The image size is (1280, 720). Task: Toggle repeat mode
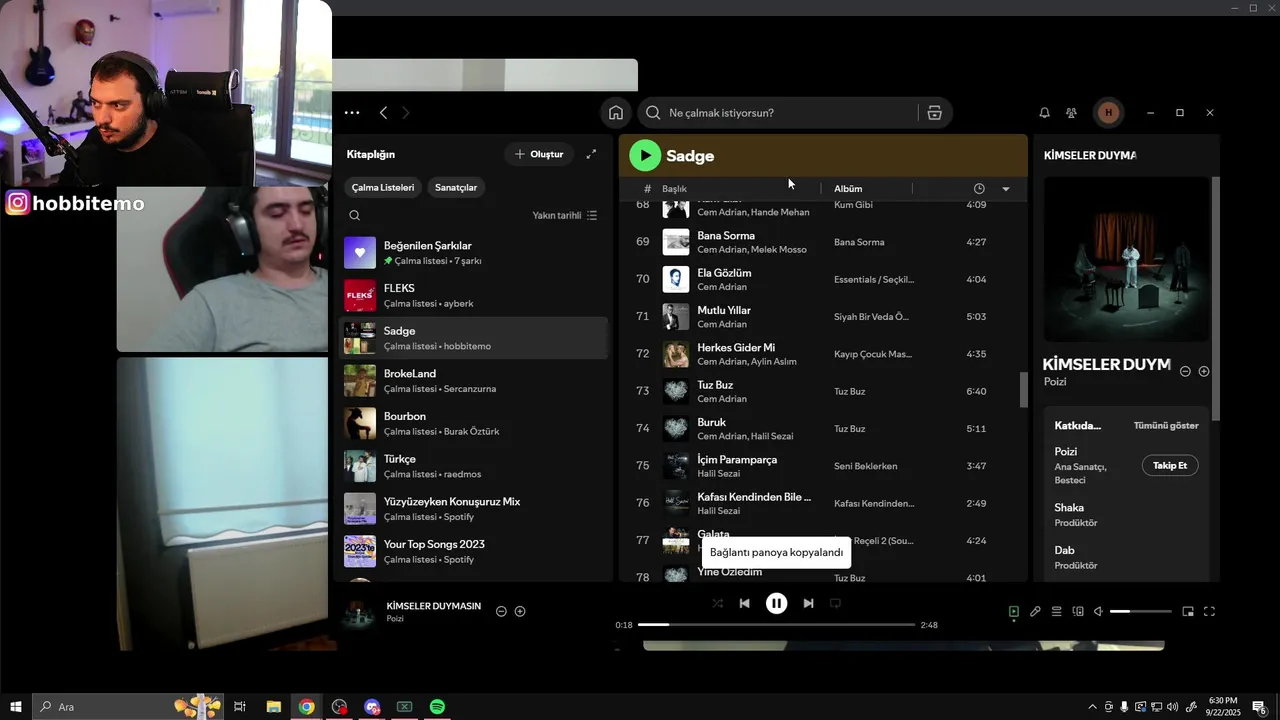pos(835,603)
